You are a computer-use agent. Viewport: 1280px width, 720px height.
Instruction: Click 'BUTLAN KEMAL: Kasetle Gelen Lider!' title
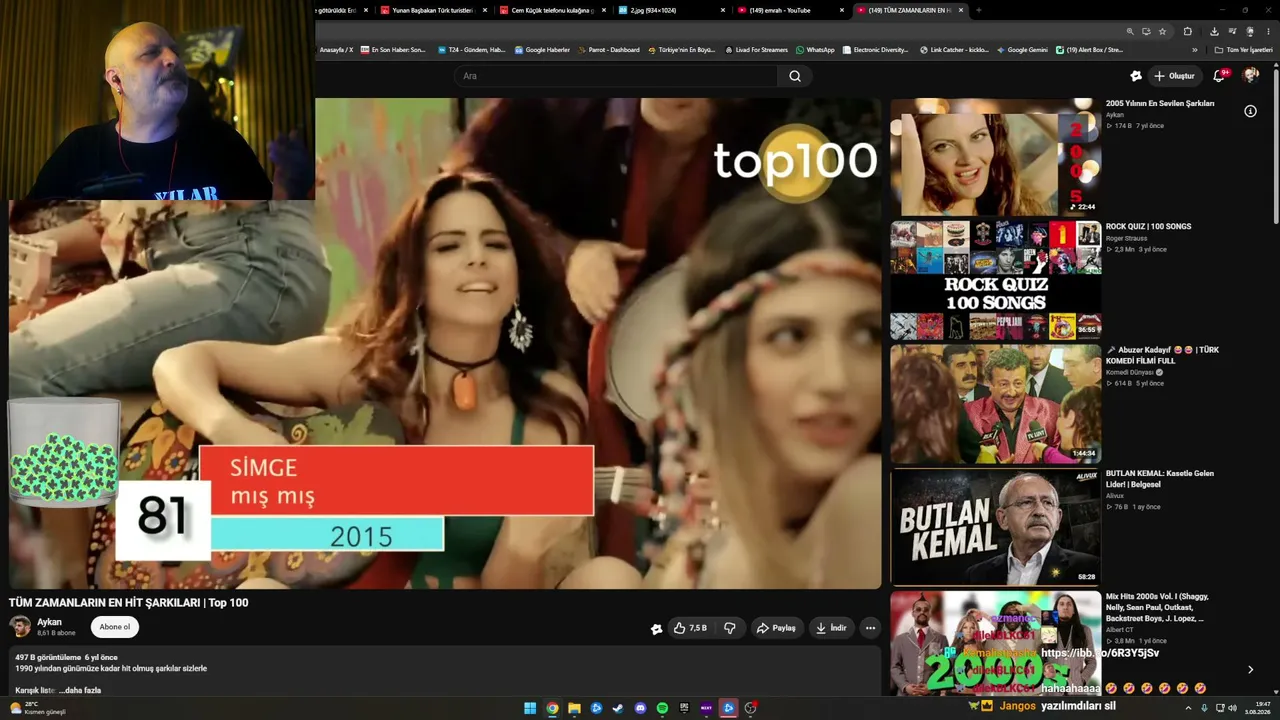1160,479
